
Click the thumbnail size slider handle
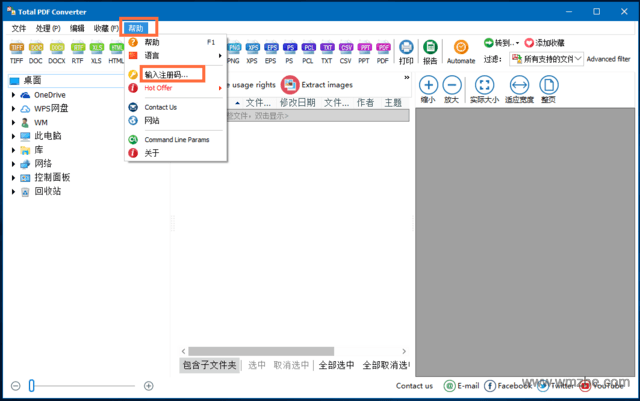coord(31,385)
